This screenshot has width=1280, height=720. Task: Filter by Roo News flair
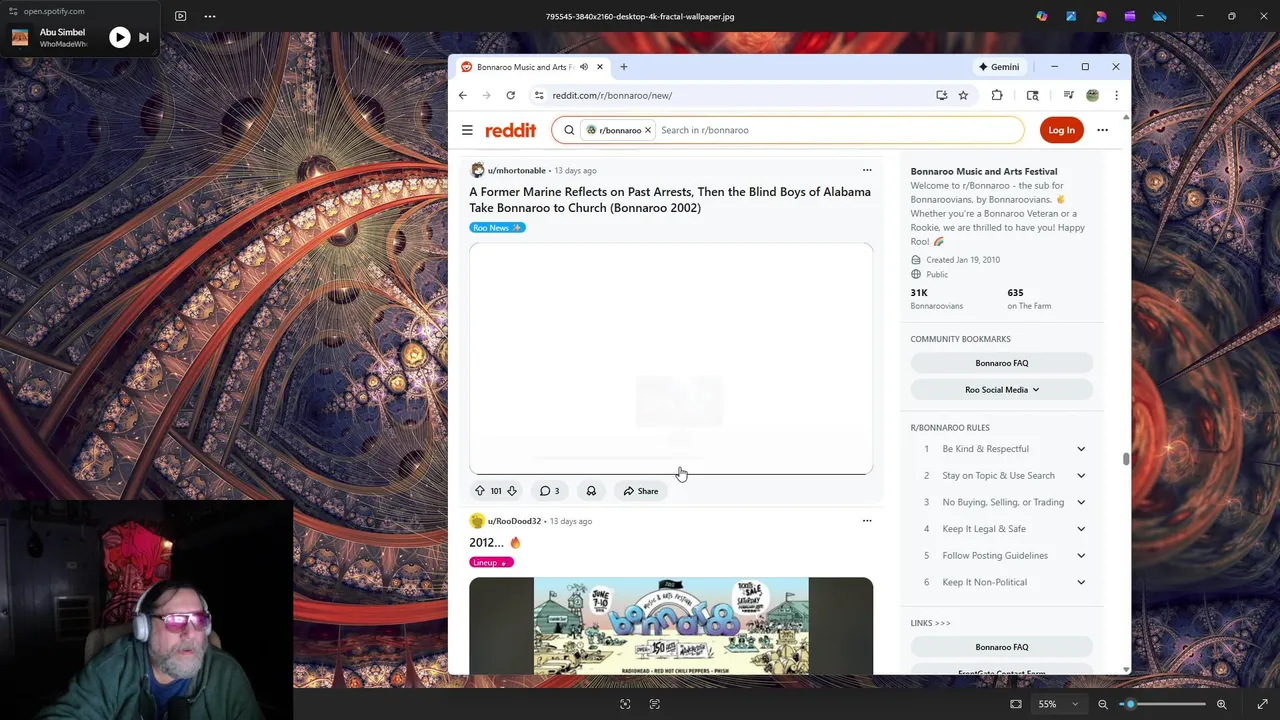pyautogui.click(x=497, y=228)
